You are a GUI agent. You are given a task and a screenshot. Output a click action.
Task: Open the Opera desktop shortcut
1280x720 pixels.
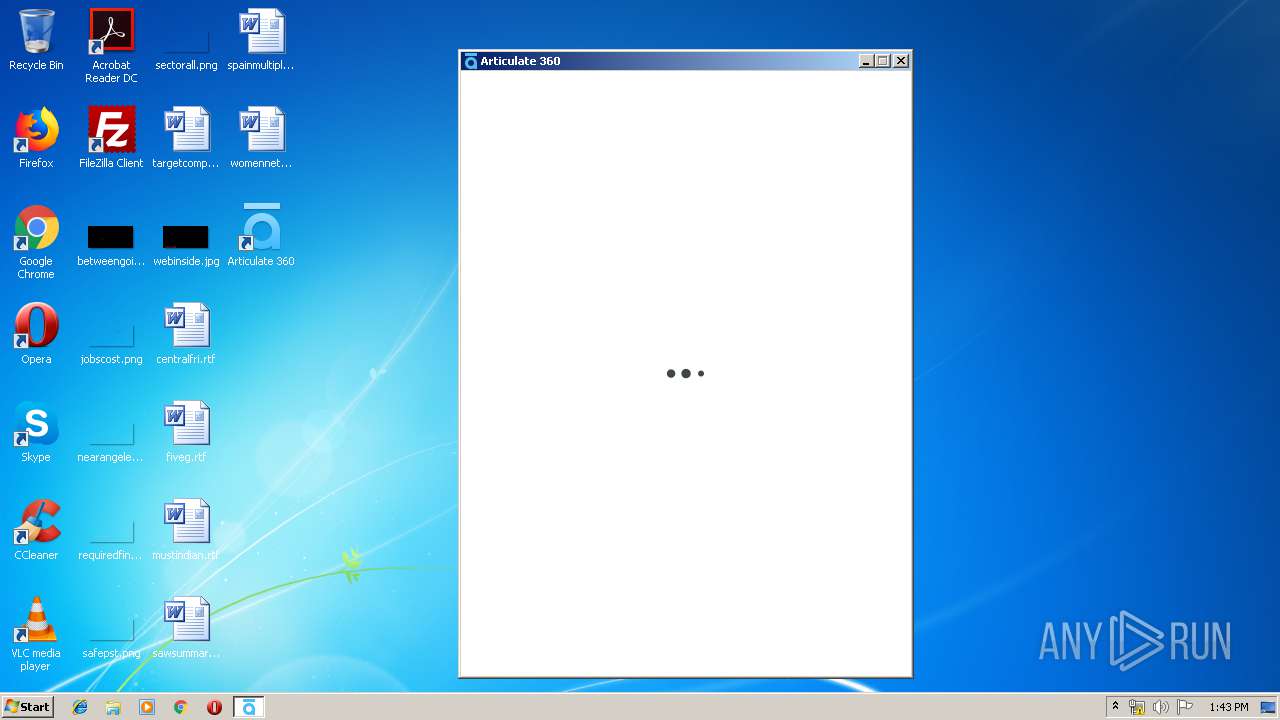coord(36,336)
